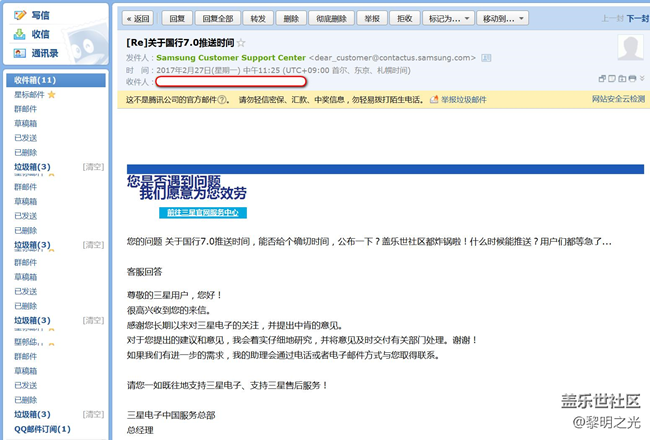This screenshot has height=440, width=650.
Task: Click 您是否遇到问题 banner heading
Action: (x=174, y=181)
